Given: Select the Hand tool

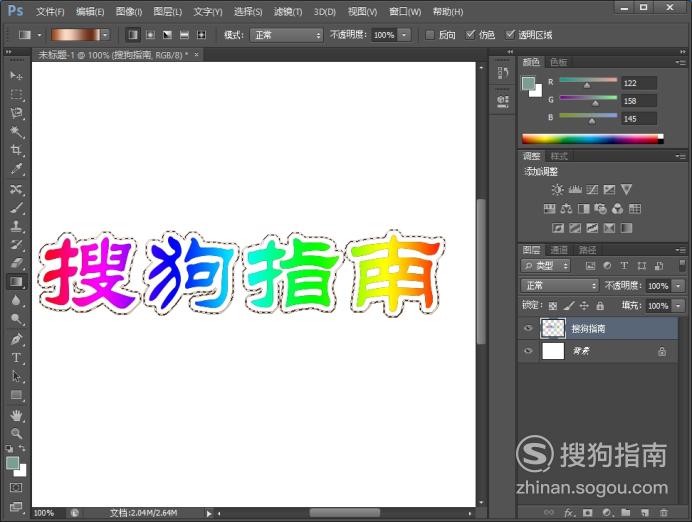Looking at the screenshot, I should tap(16, 415).
